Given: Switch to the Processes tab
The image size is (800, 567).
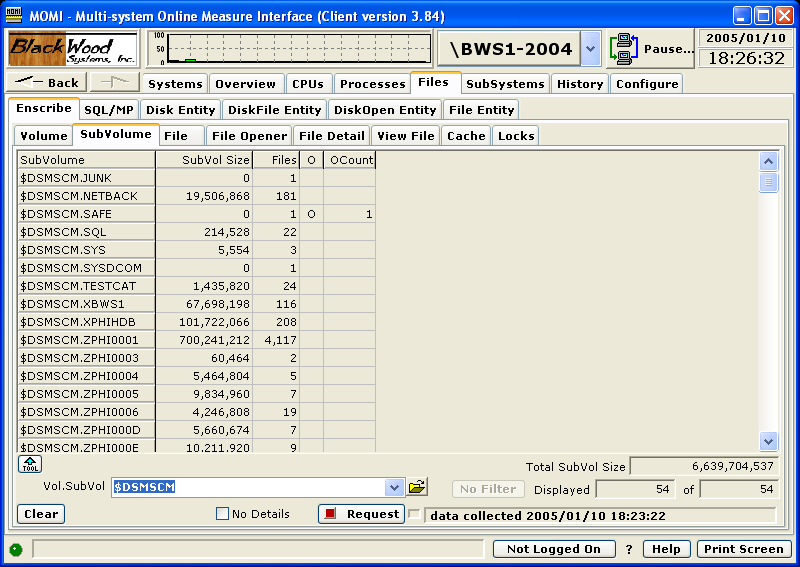Looking at the screenshot, I should click(x=372, y=84).
